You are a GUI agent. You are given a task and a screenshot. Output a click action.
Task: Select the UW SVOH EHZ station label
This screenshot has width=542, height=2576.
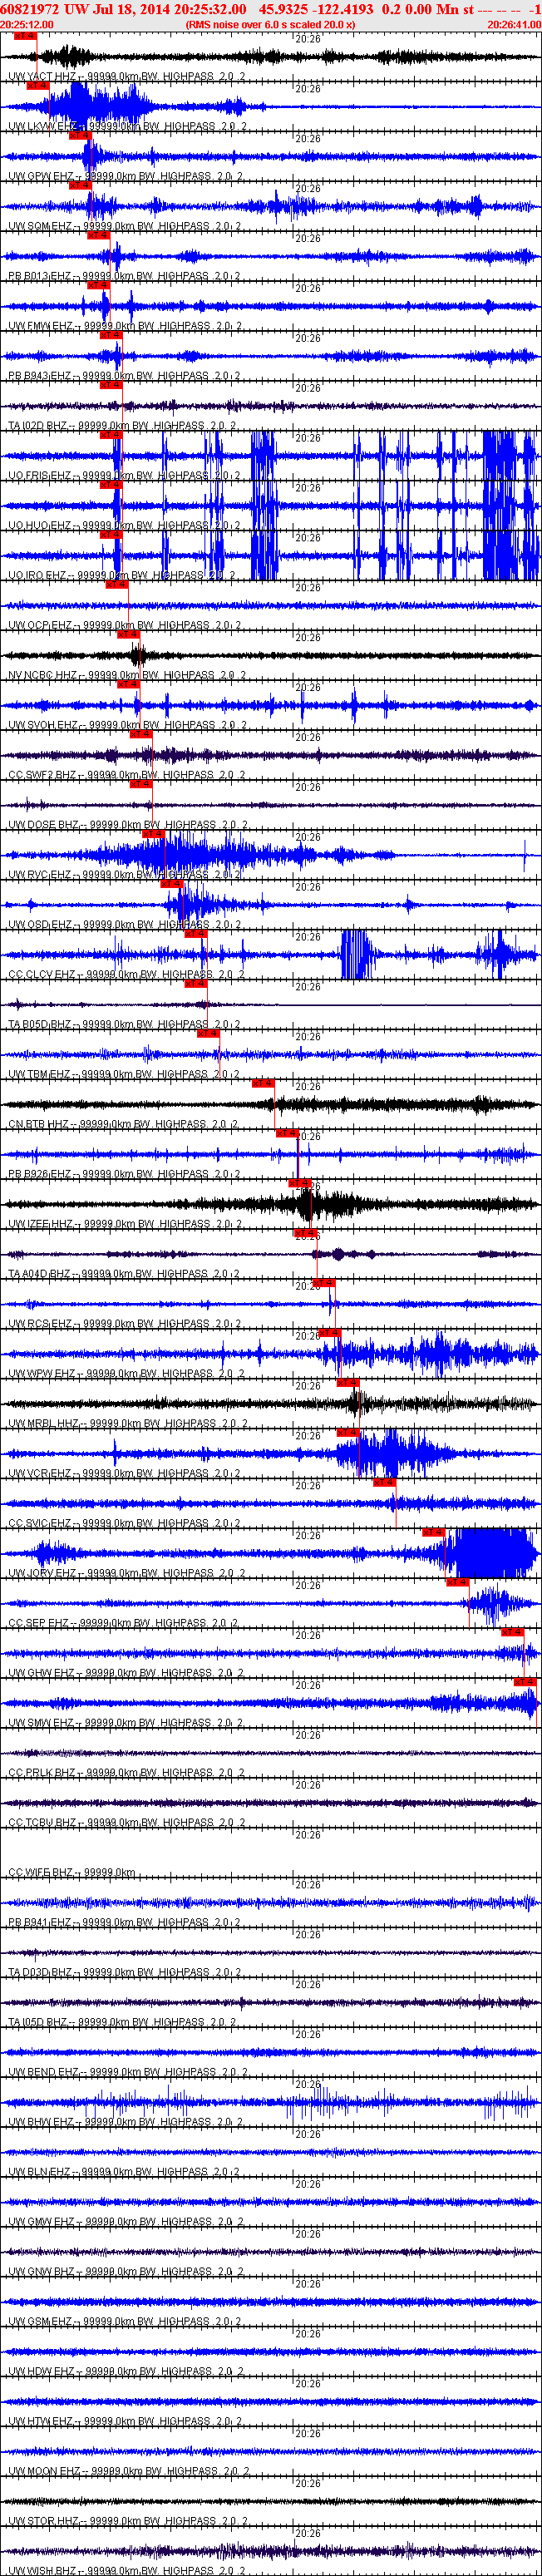(x=127, y=727)
